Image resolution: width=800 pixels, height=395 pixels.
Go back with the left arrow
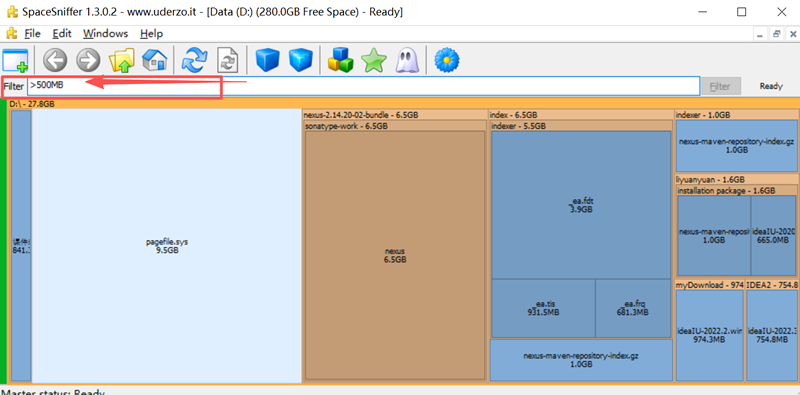[x=55, y=61]
